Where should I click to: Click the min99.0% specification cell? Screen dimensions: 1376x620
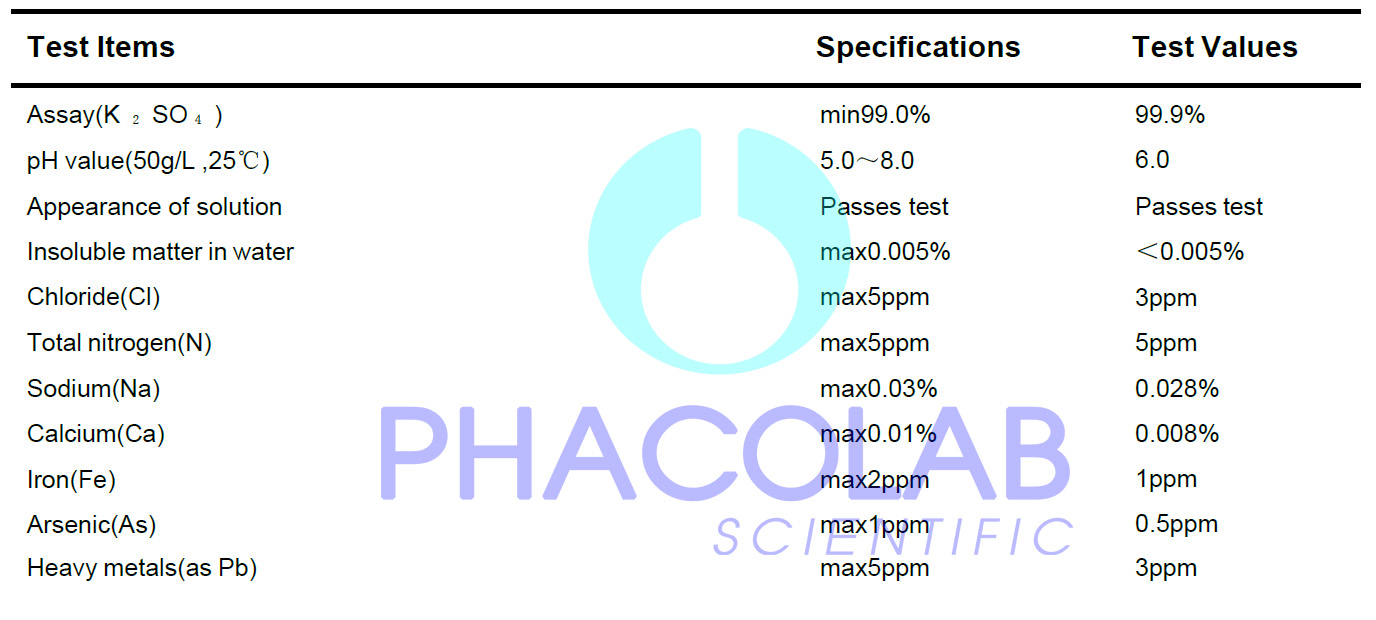[x=875, y=115]
